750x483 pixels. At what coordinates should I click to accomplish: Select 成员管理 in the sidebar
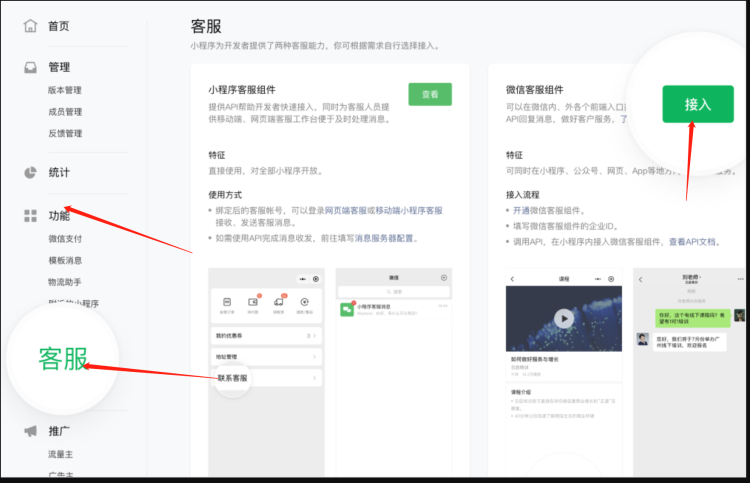click(x=65, y=112)
